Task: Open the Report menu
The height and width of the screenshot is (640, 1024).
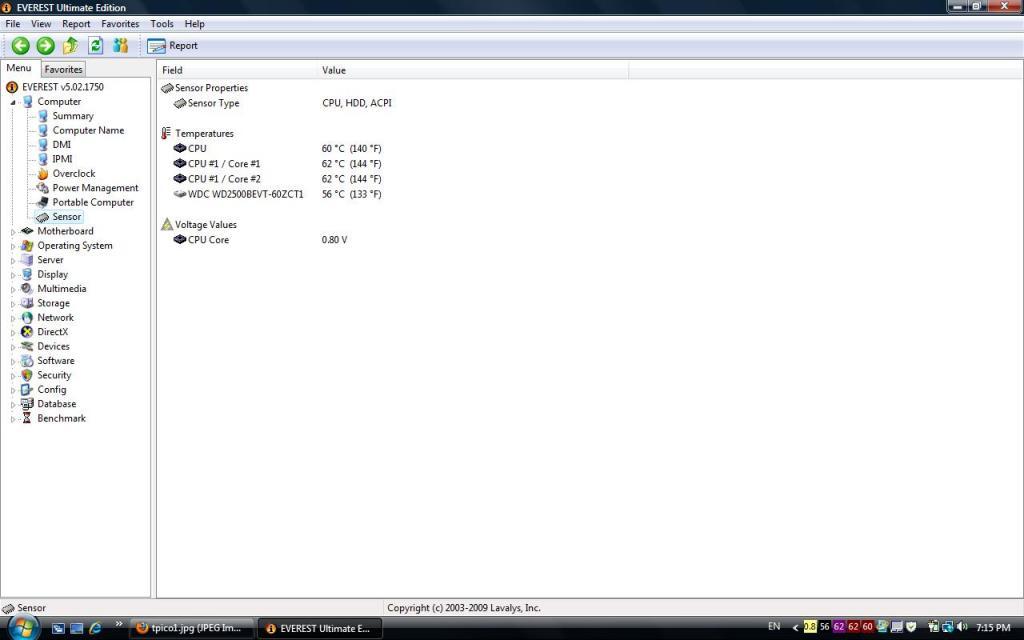Action: [76, 24]
